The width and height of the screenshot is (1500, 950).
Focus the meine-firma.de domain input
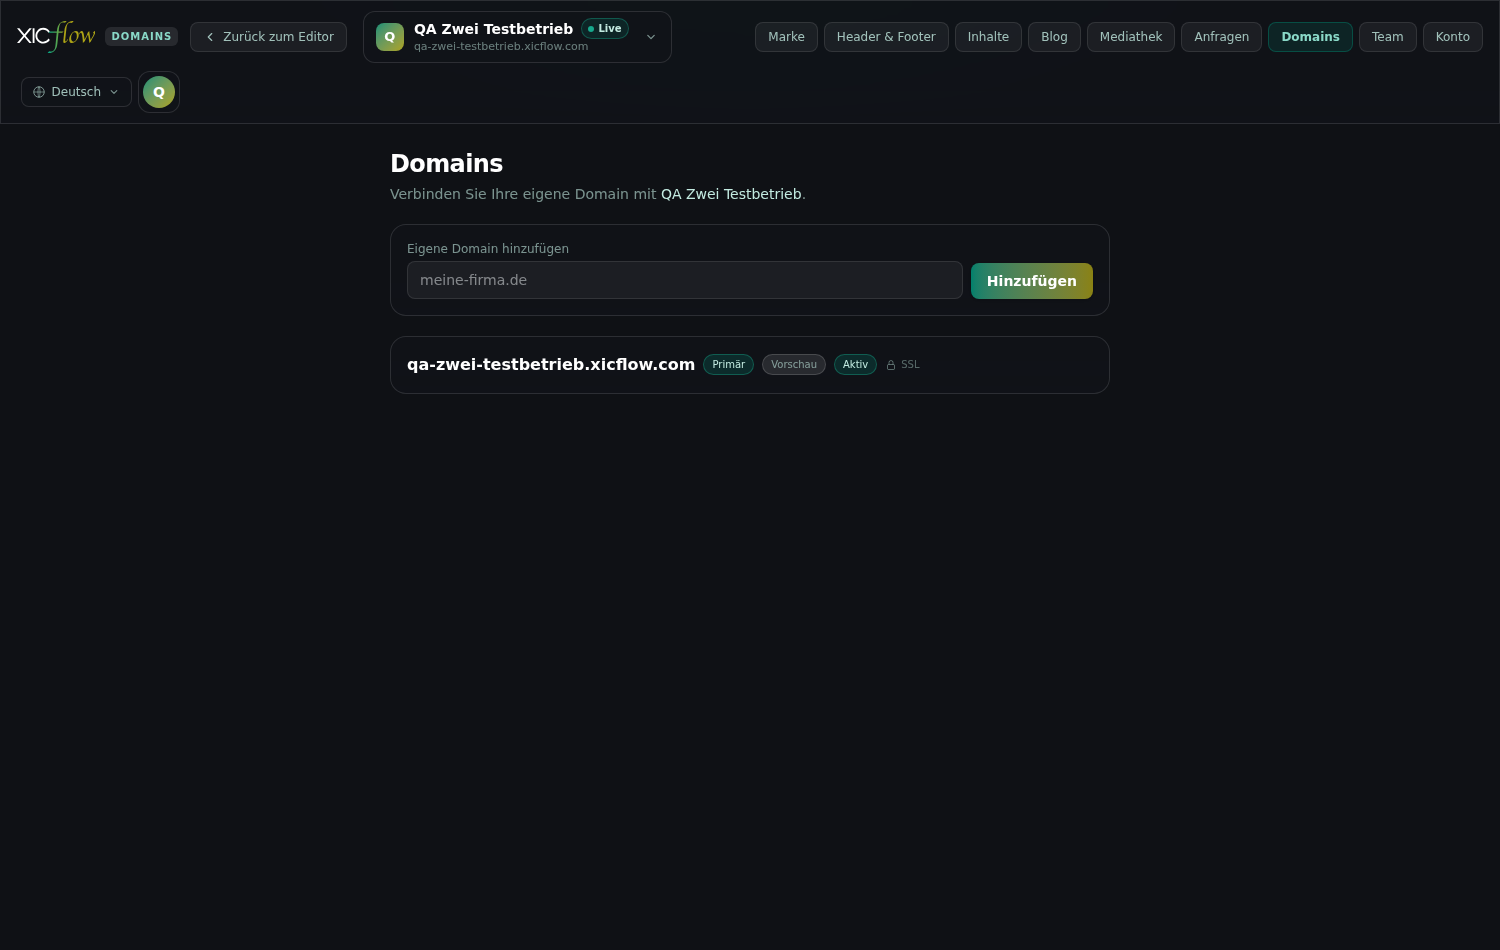[x=685, y=280]
